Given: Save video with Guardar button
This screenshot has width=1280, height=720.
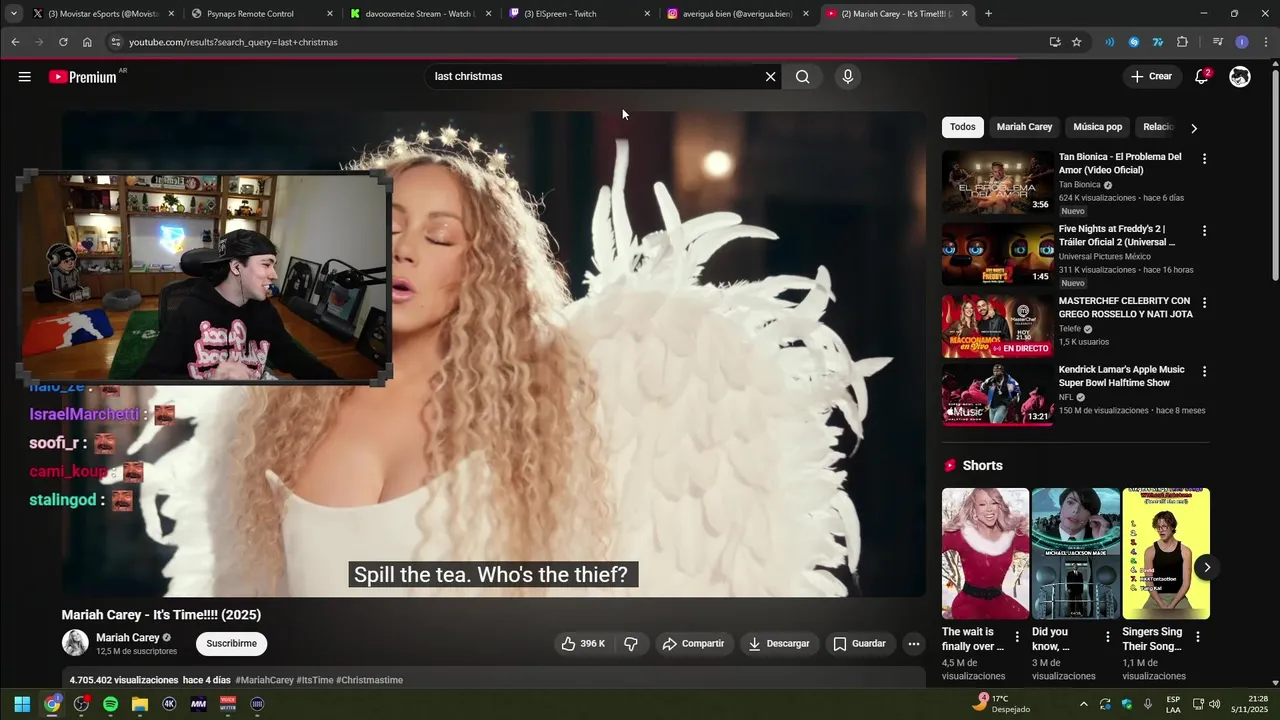Looking at the screenshot, I should 860,644.
